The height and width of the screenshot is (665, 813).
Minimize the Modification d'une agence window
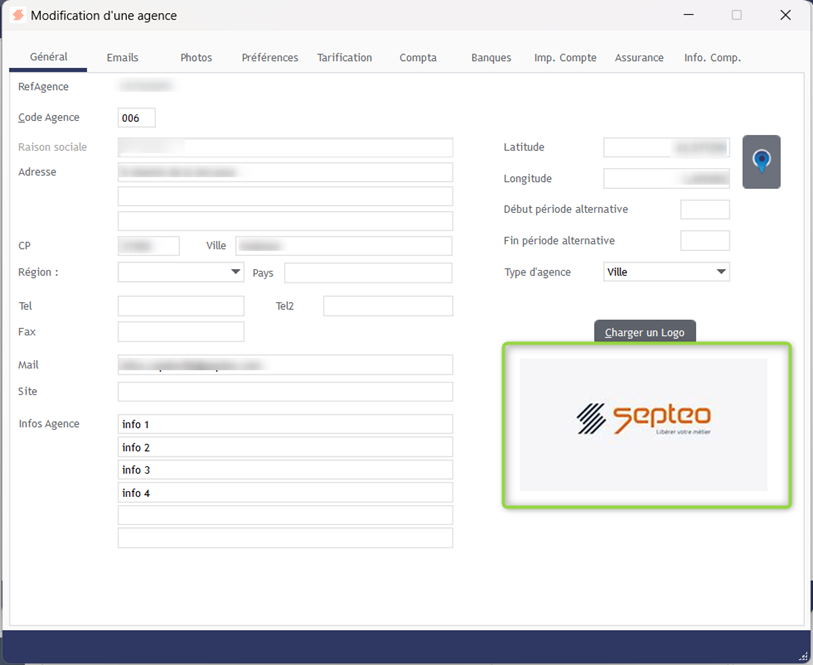click(689, 15)
